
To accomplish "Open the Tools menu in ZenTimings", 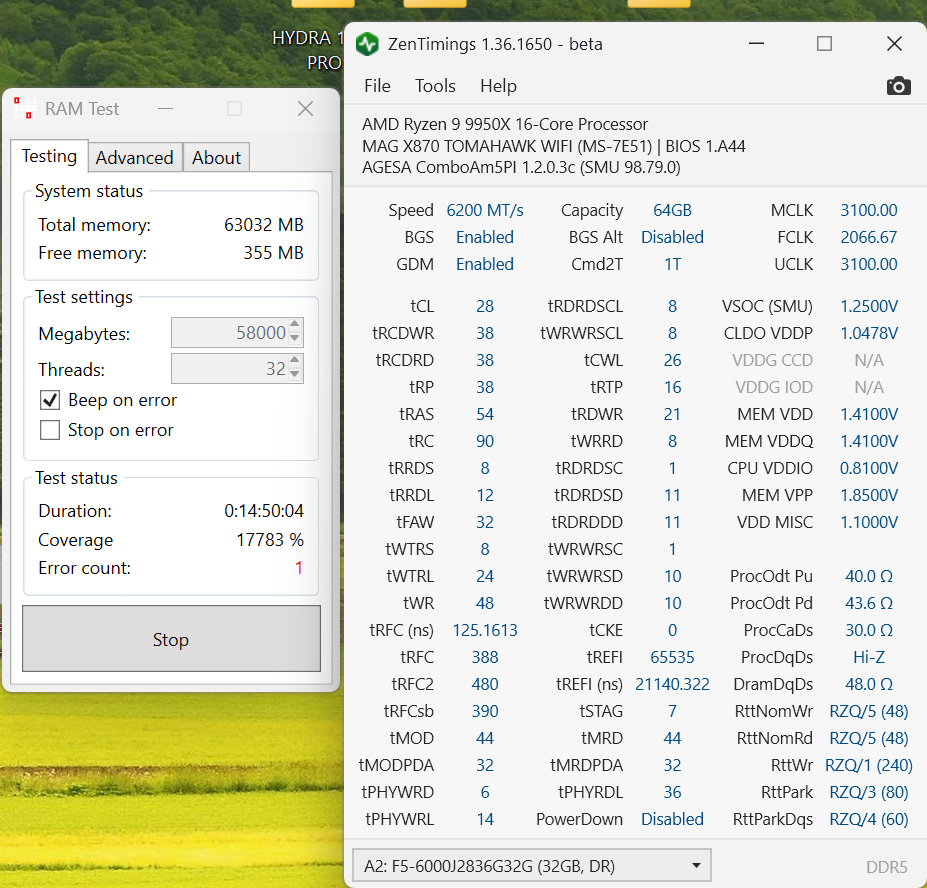I will click(x=435, y=86).
